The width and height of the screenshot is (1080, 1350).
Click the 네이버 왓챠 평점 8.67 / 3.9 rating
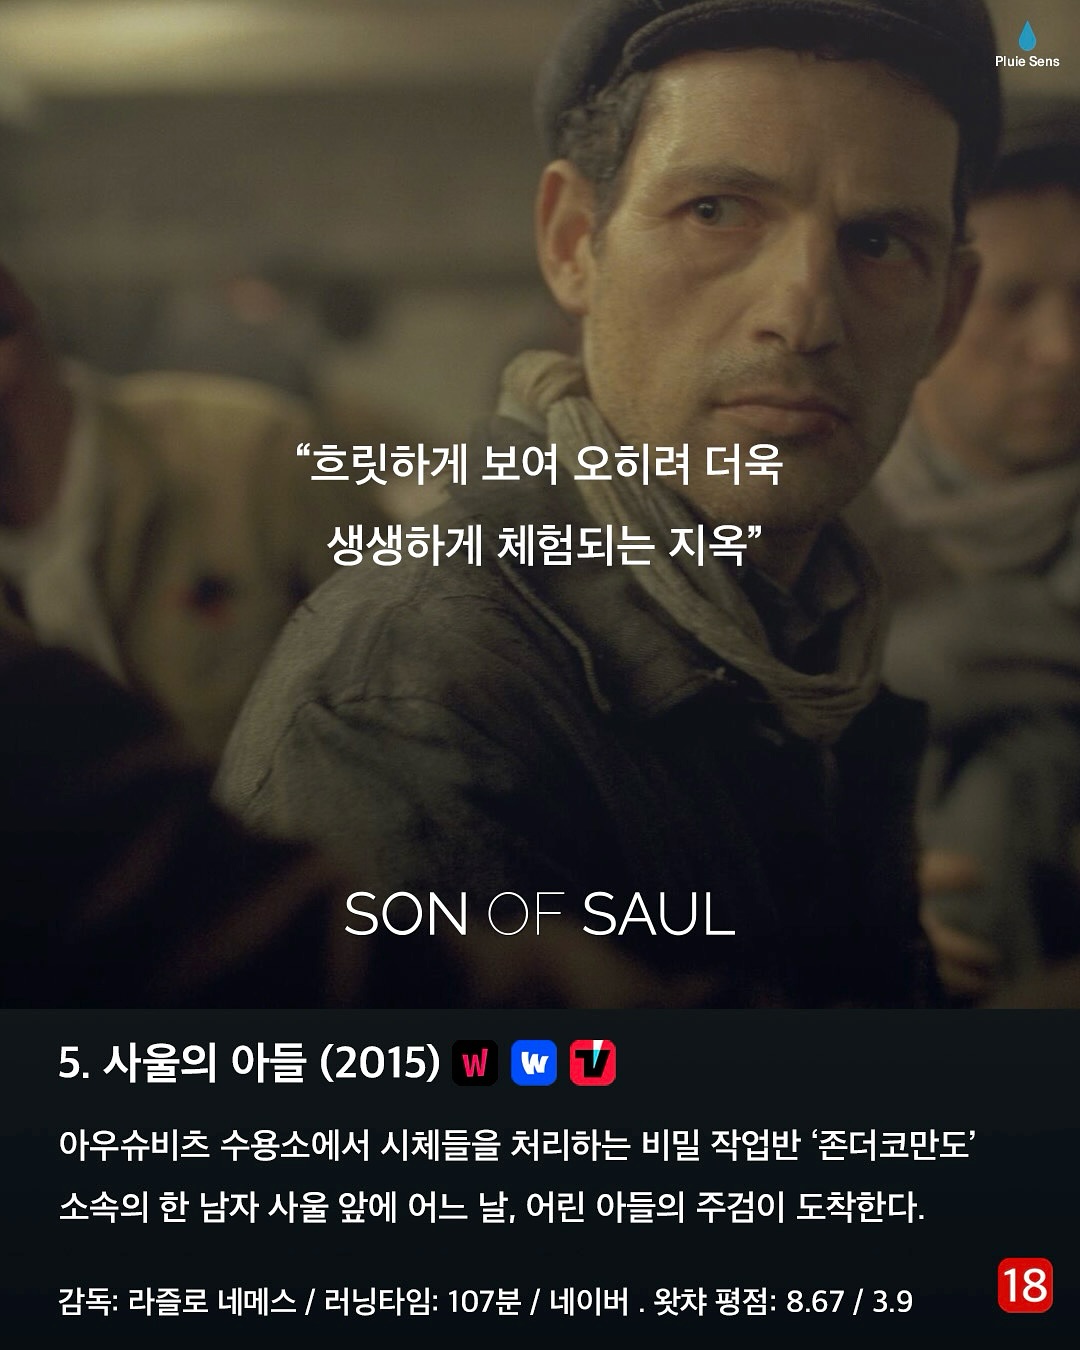pyautogui.click(x=731, y=1302)
